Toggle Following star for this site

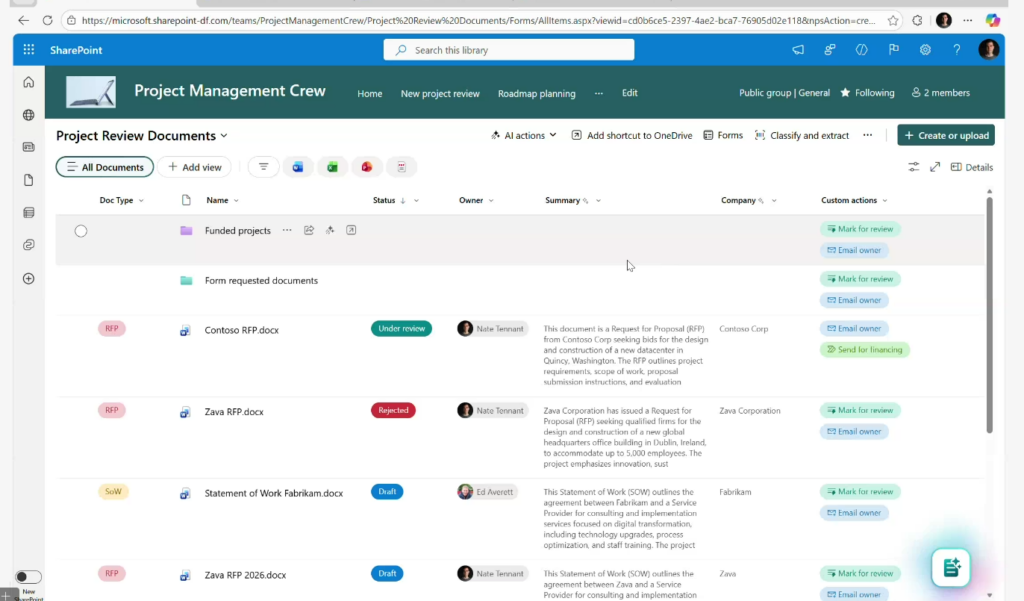click(x=867, y=93)
